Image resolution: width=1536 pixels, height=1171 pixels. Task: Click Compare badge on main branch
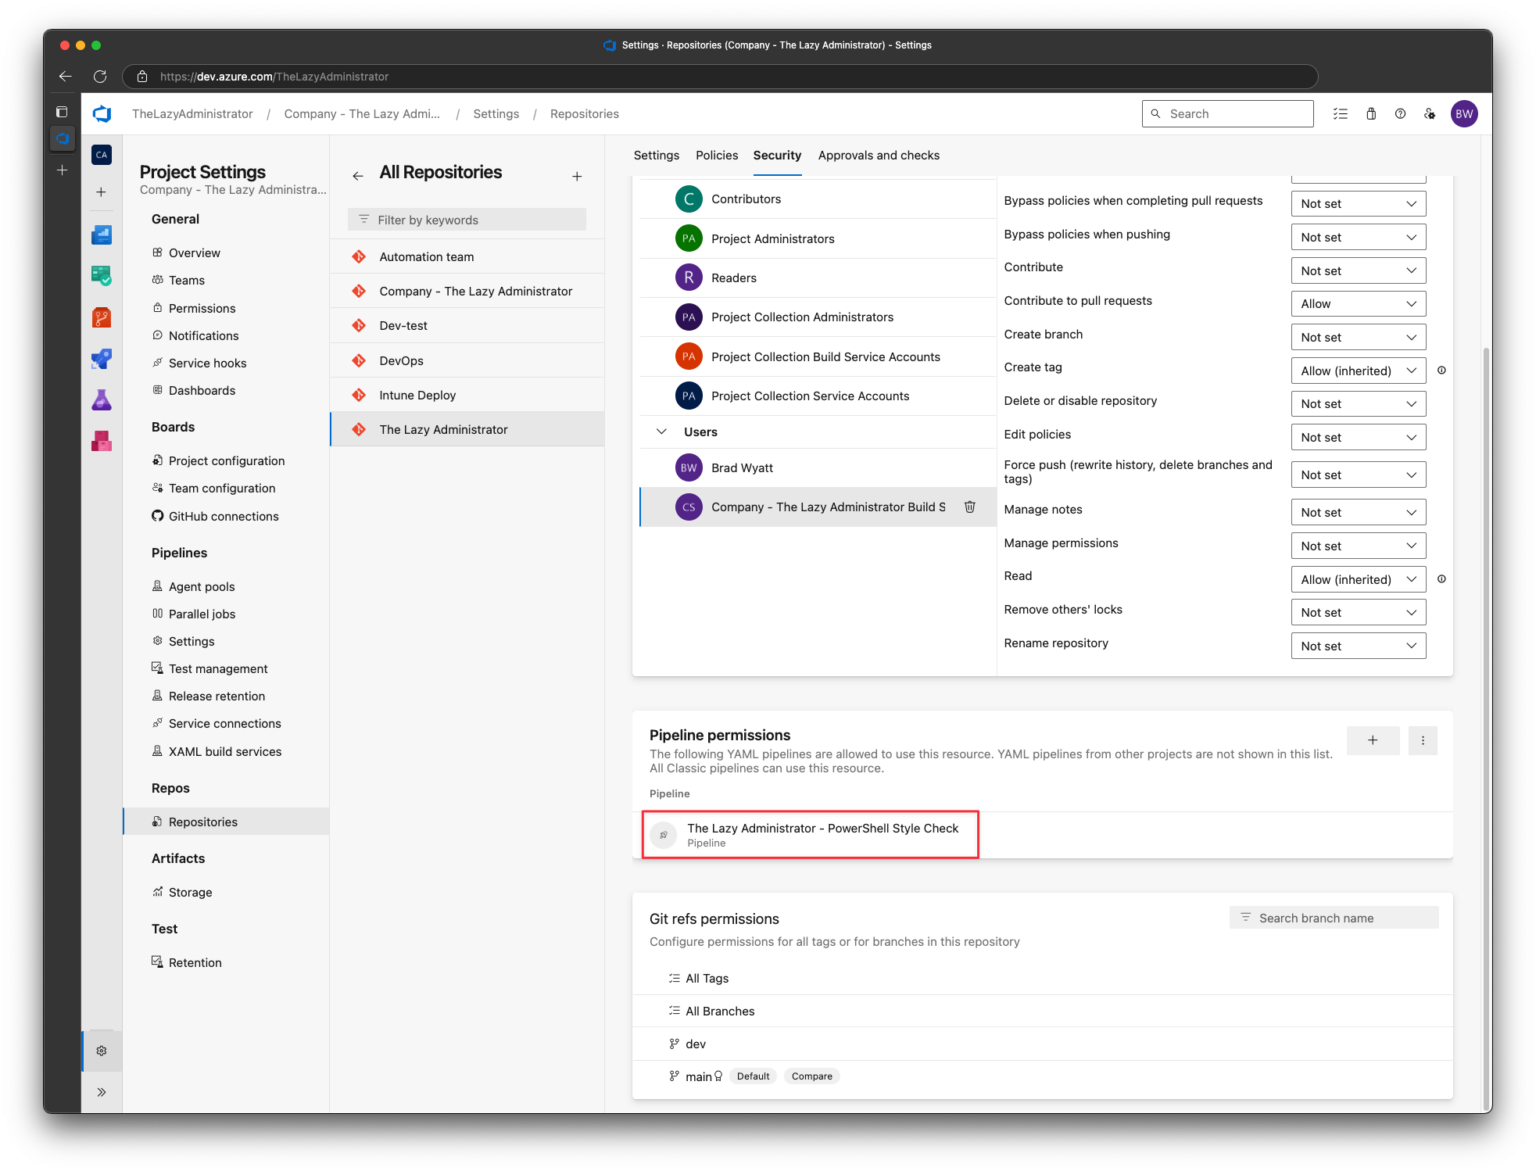[x=812, y=1077]
